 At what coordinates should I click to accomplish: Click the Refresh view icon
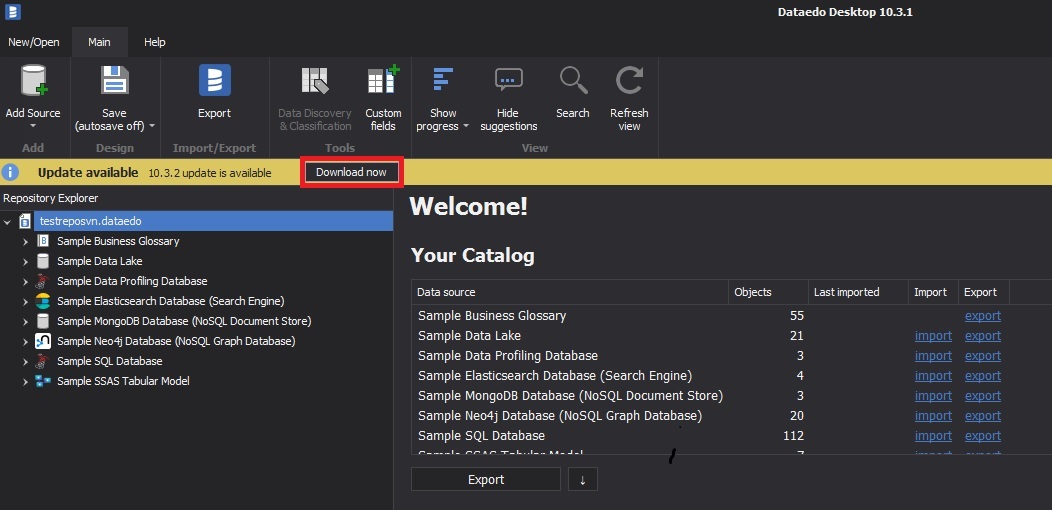pyautogui.click(x=629, y=81)
